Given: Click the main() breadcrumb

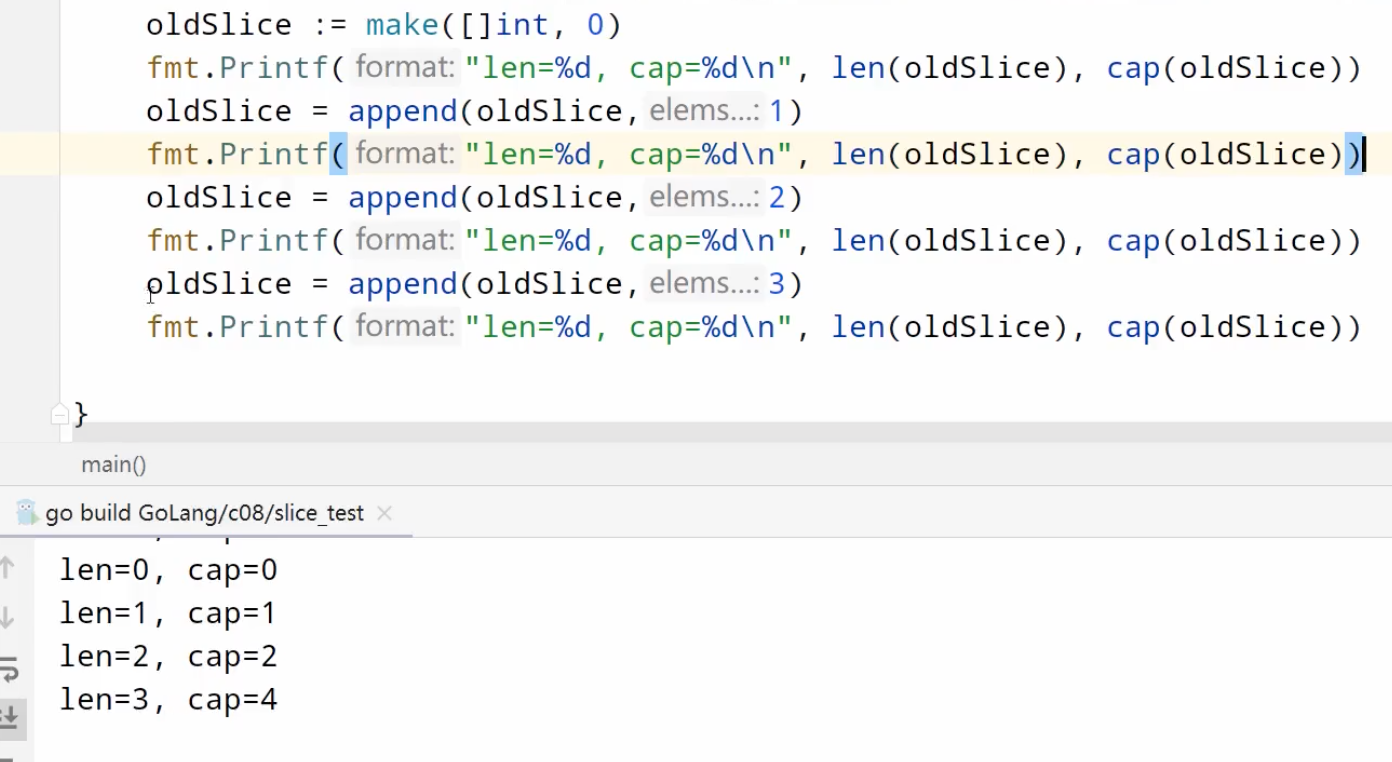Looking at the screenshot, I should pyautogui.click(x=114, y=464).
